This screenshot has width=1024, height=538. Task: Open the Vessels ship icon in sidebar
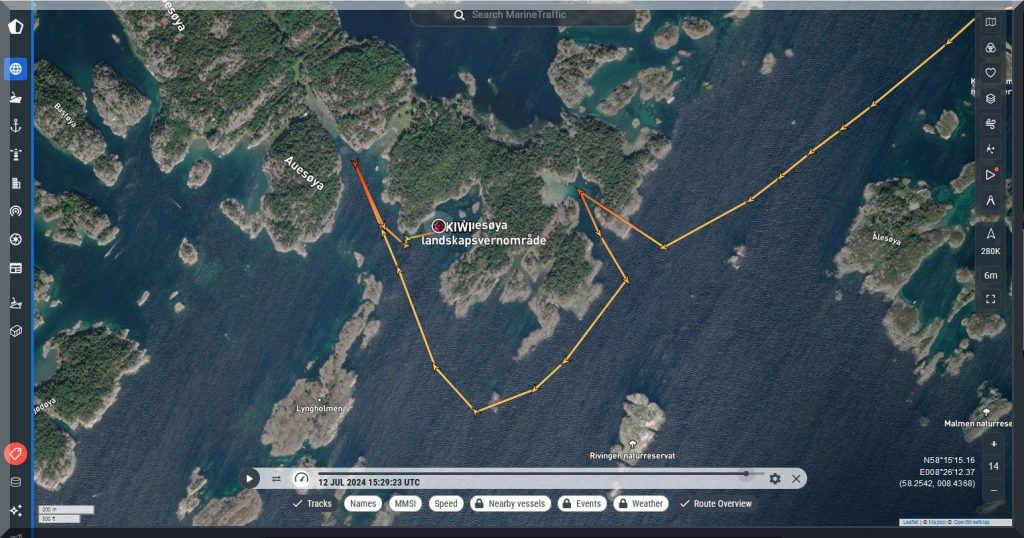click(16, 98)
